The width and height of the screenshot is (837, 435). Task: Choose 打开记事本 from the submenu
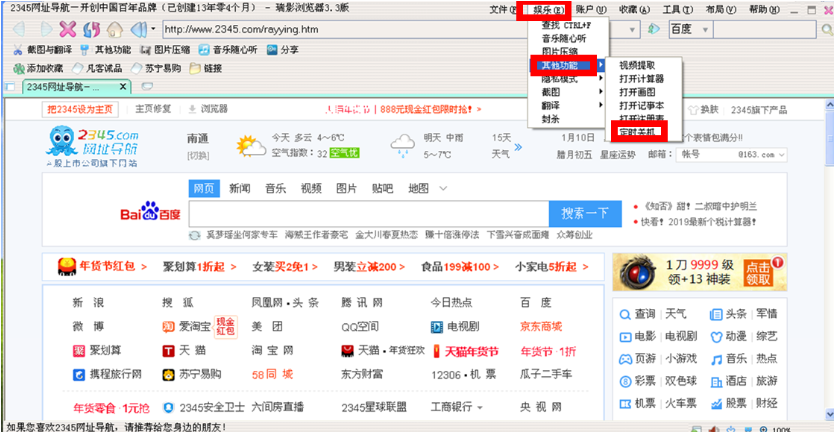[x=643, y=106]
